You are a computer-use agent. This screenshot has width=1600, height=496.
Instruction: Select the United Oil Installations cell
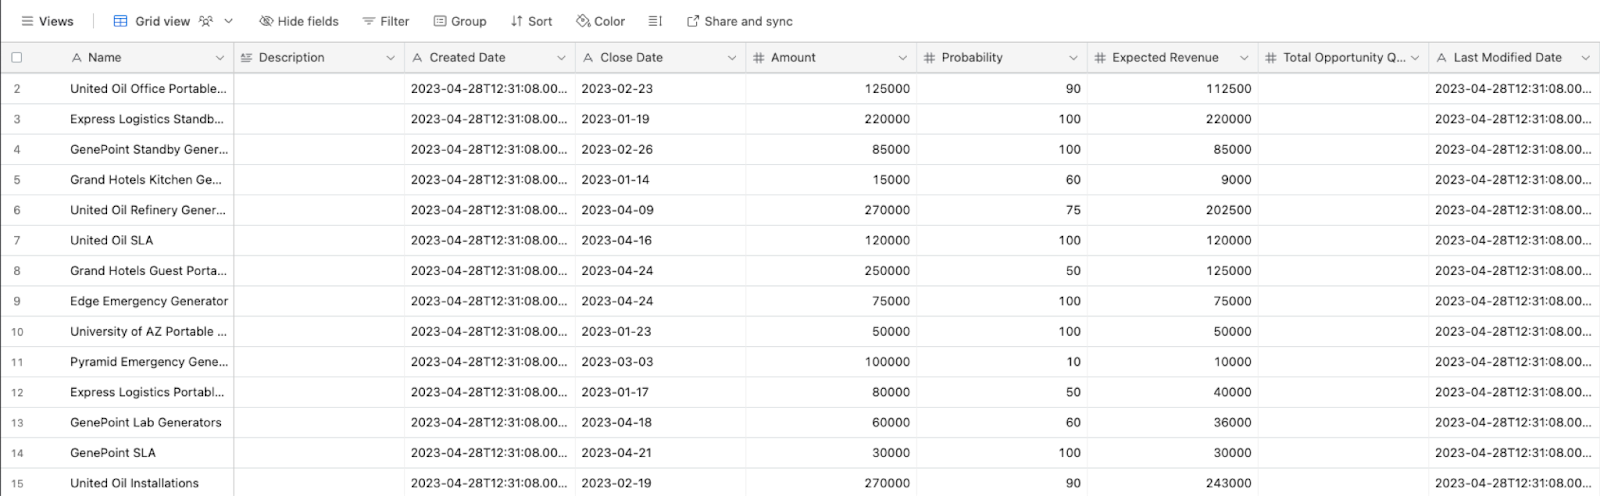tap(148, 483)
